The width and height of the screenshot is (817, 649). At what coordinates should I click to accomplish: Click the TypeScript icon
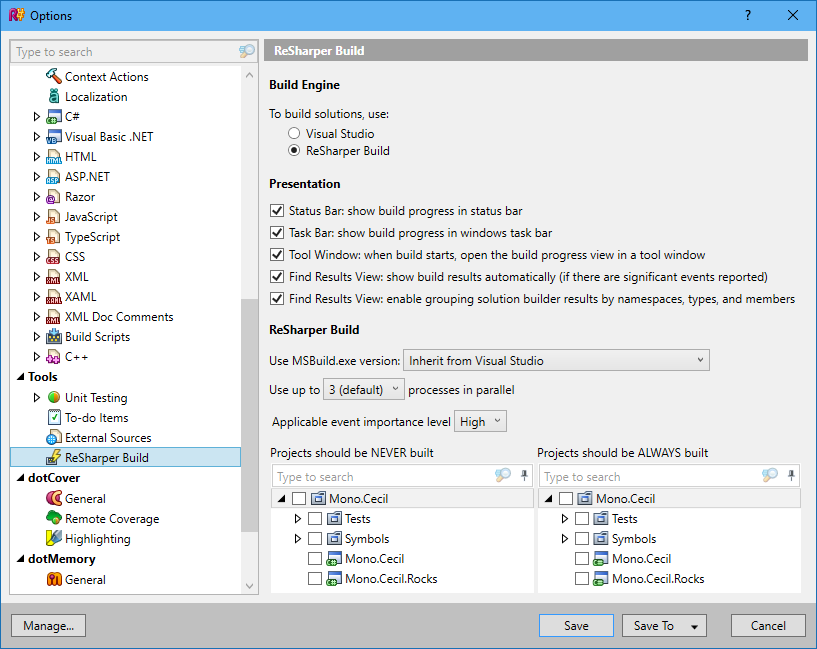54,237
